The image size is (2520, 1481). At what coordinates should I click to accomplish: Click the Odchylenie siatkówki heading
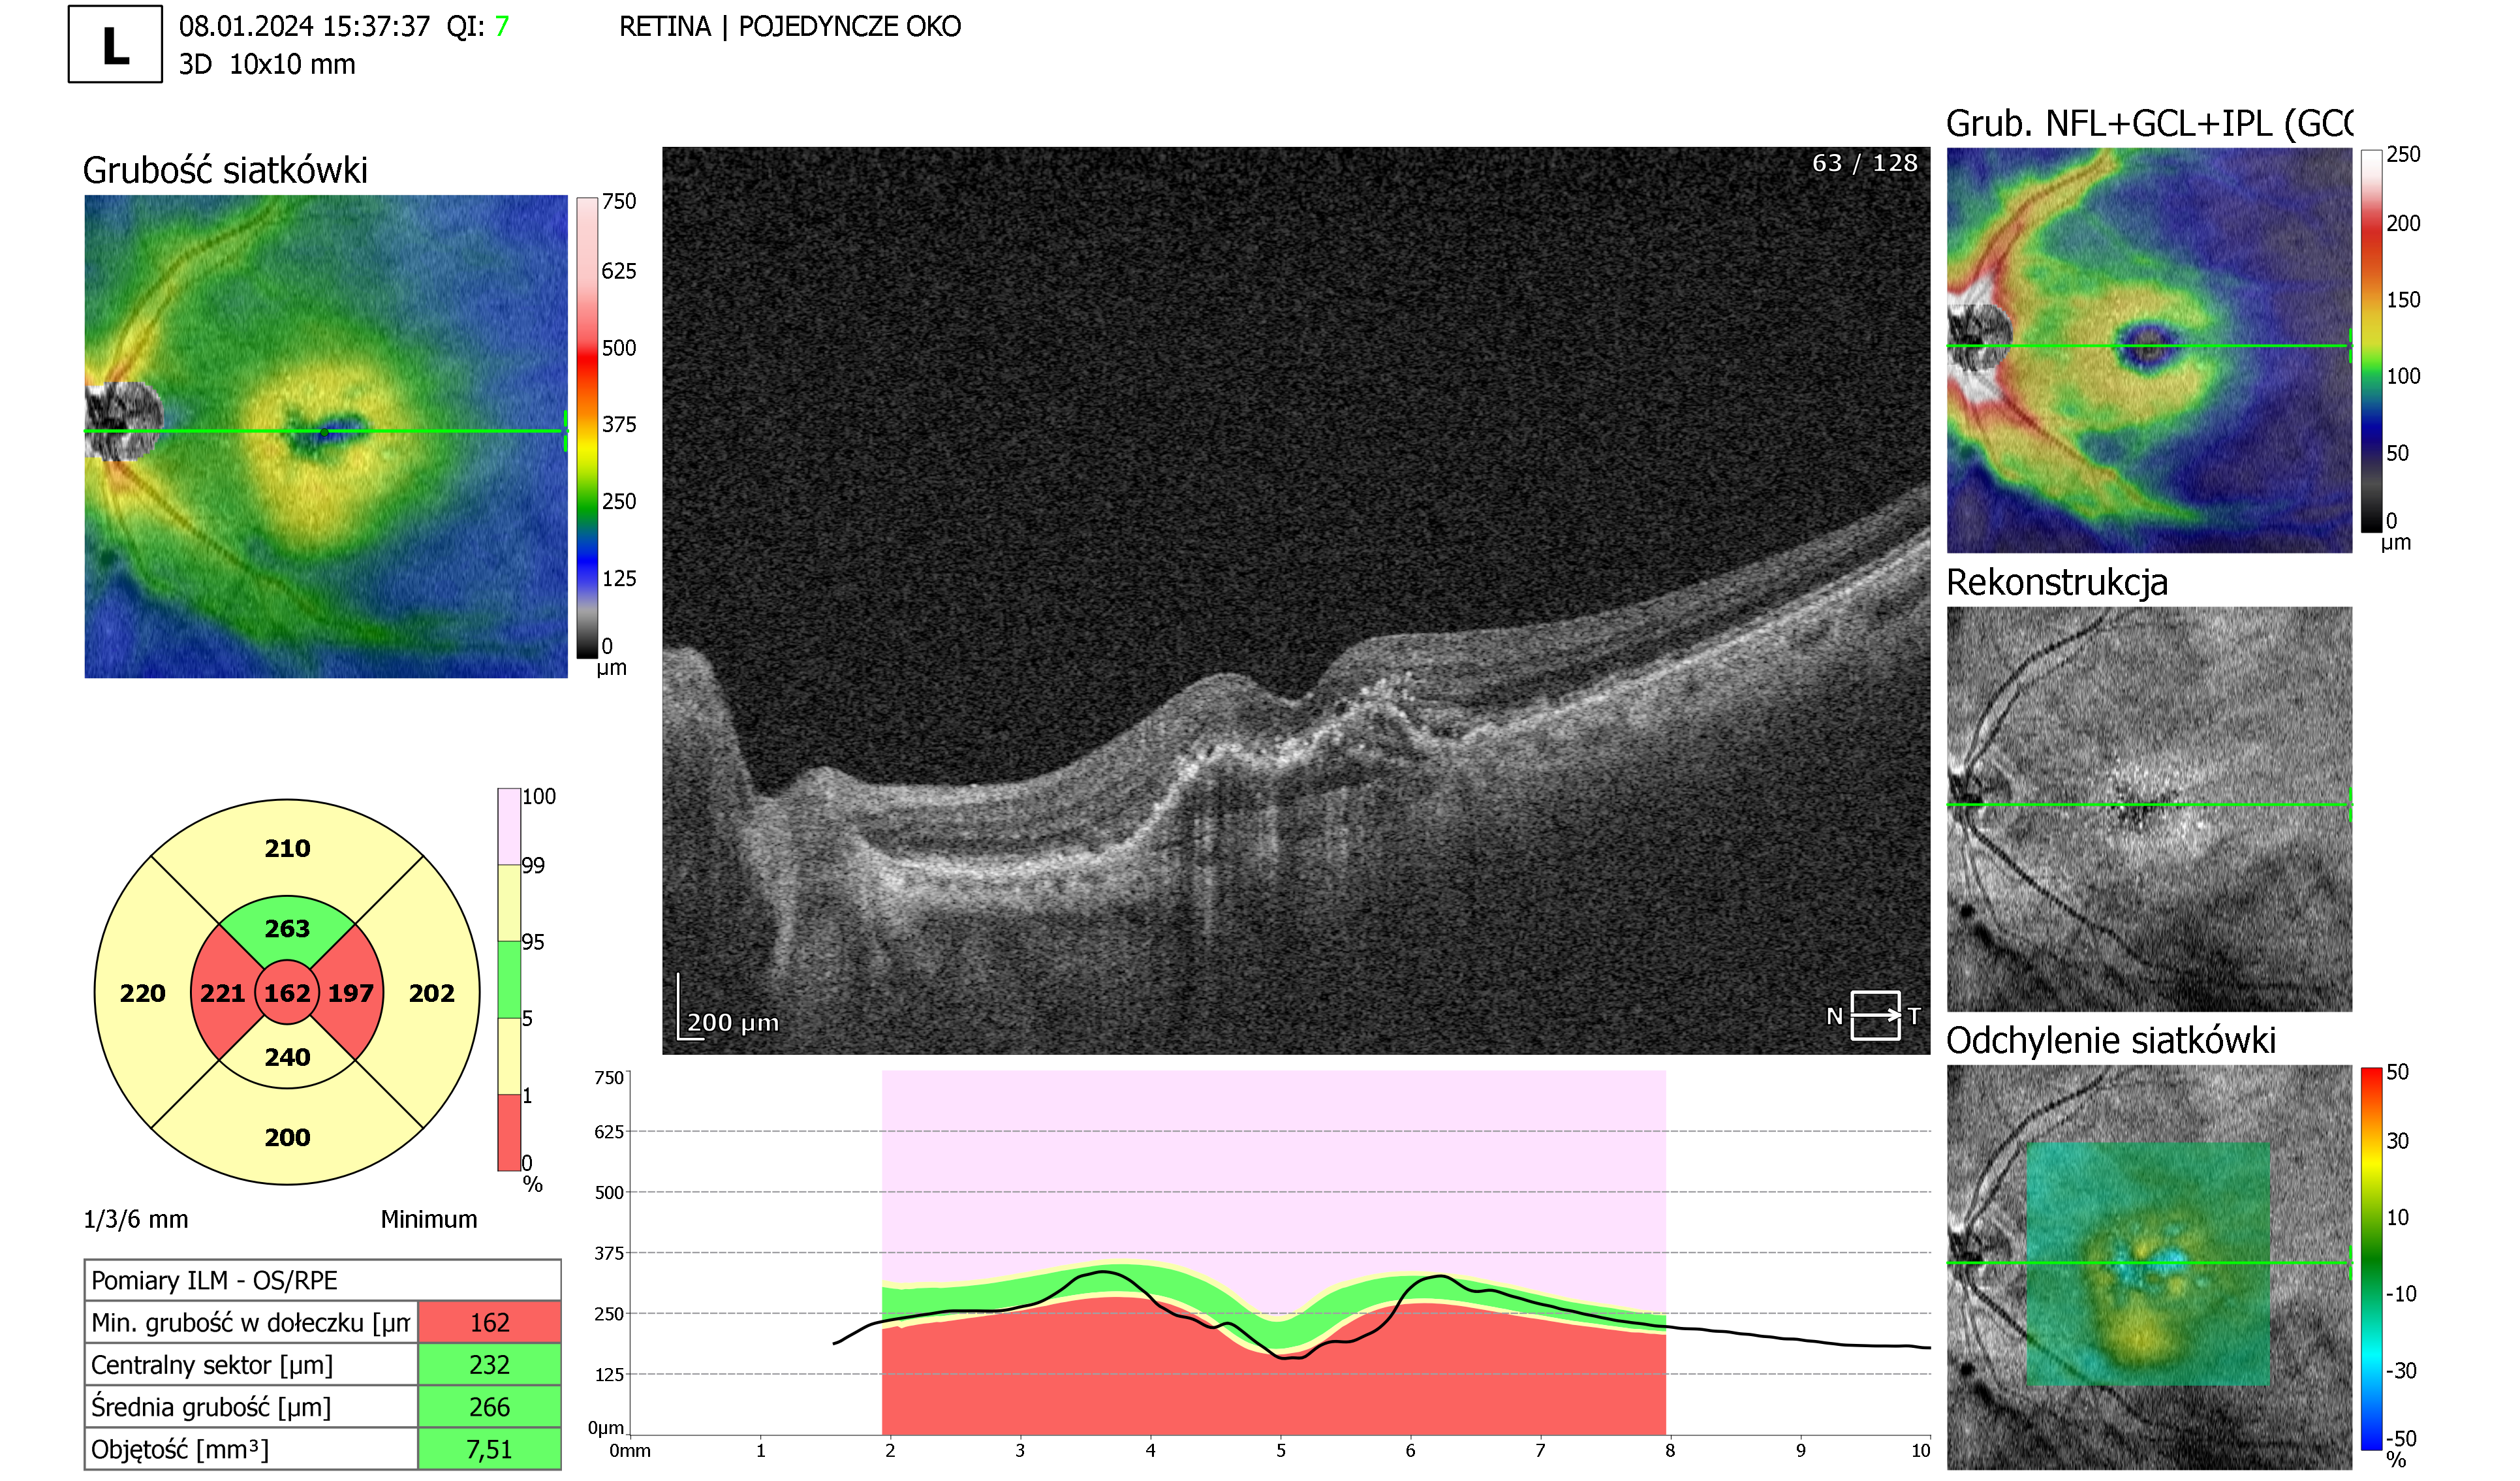2111,1041
